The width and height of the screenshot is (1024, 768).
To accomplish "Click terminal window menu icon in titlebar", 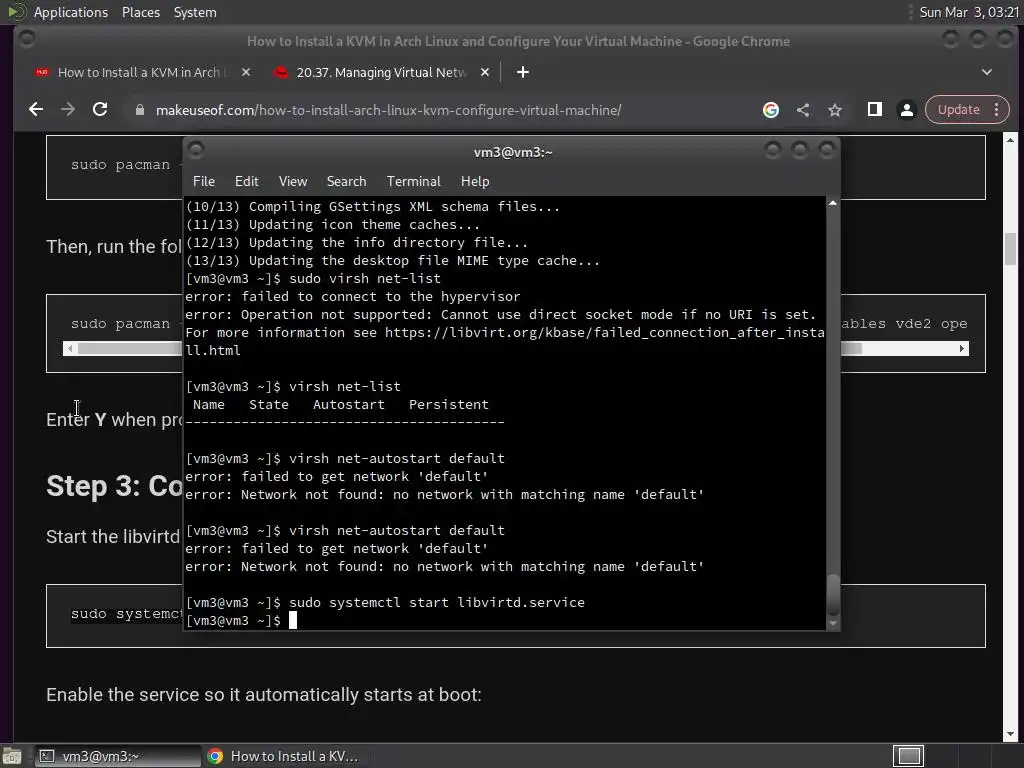I will click(x=195, y=151).
